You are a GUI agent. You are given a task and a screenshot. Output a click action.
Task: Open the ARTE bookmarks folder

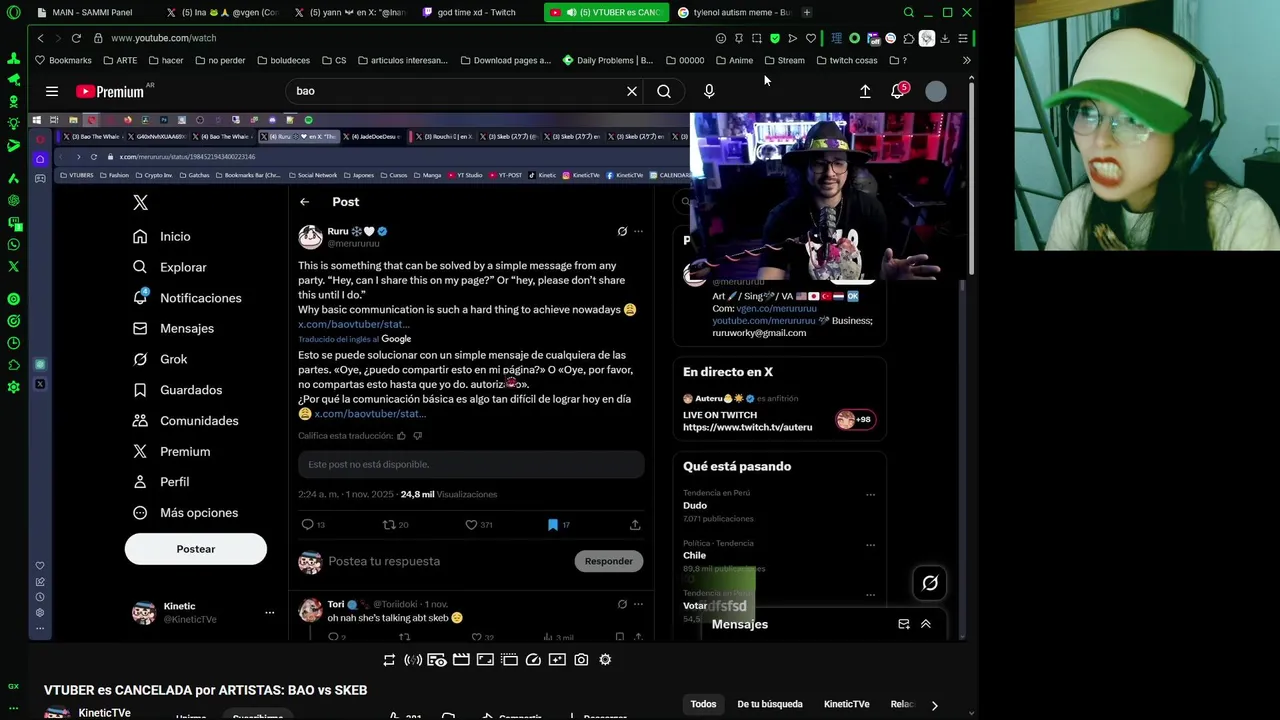tap(119, 60)
